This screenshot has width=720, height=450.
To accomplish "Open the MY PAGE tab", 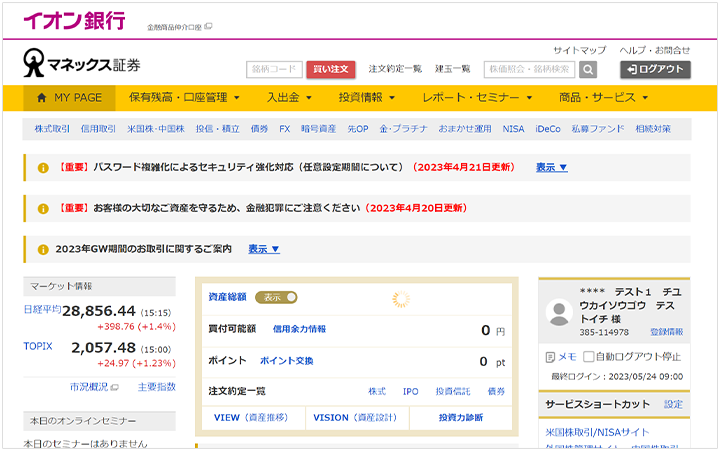I will click(x=69, y=98).
